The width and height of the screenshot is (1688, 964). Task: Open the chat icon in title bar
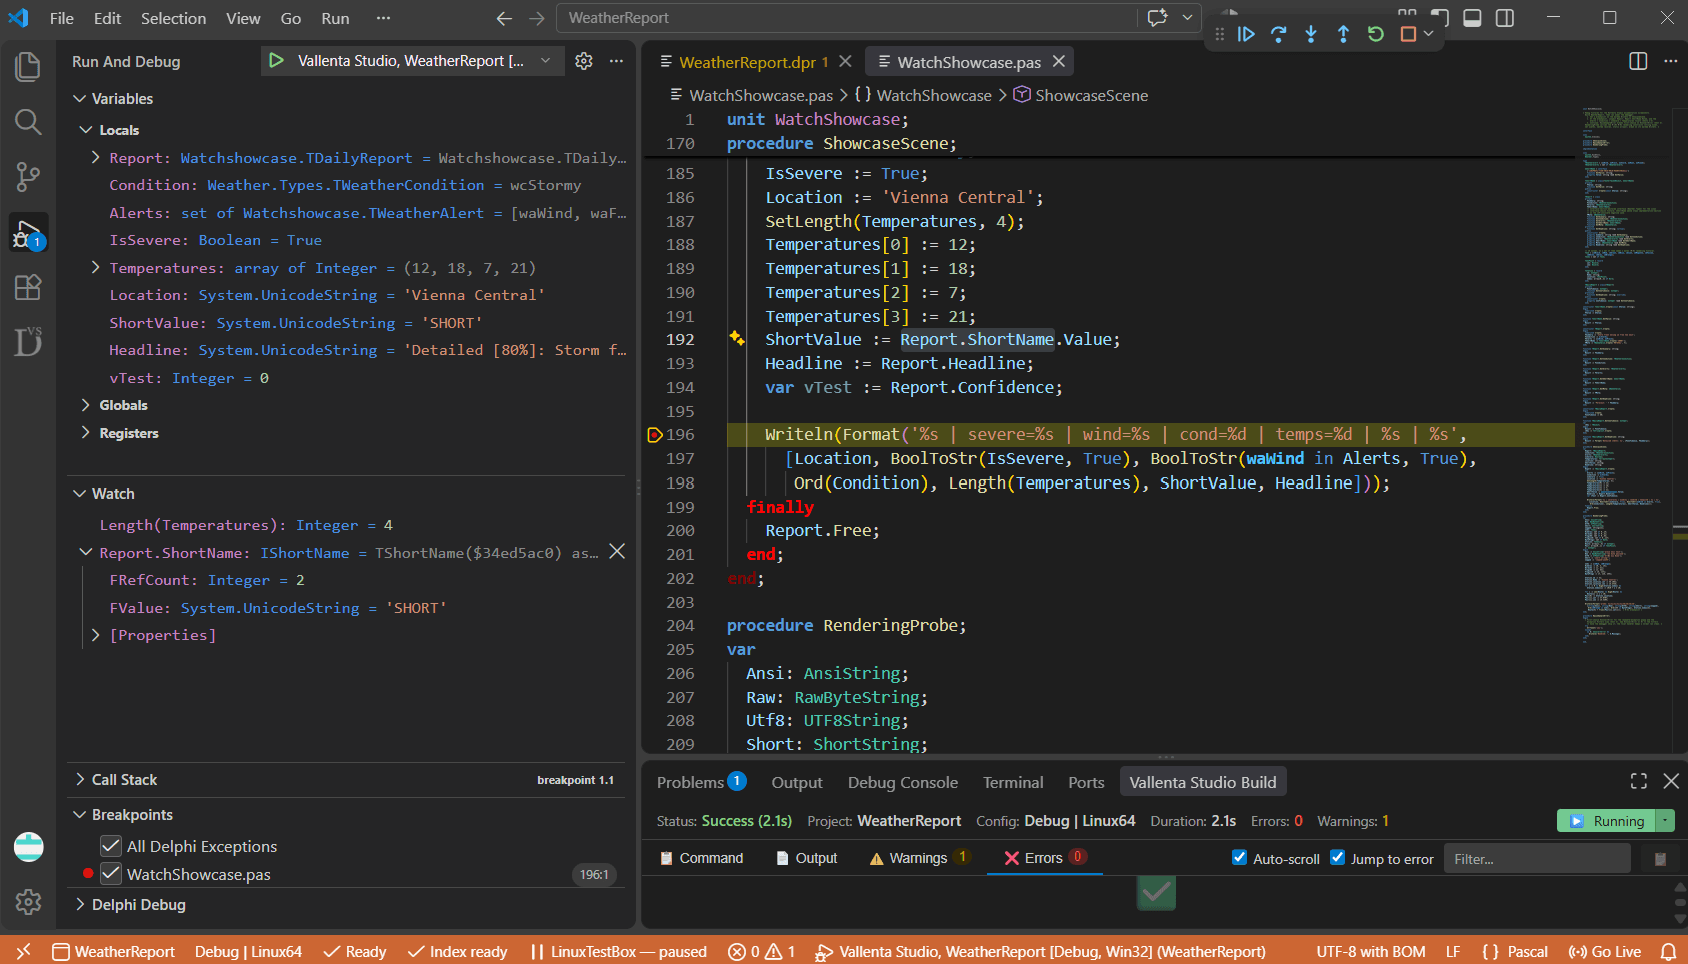click(x=1158, y=18)
